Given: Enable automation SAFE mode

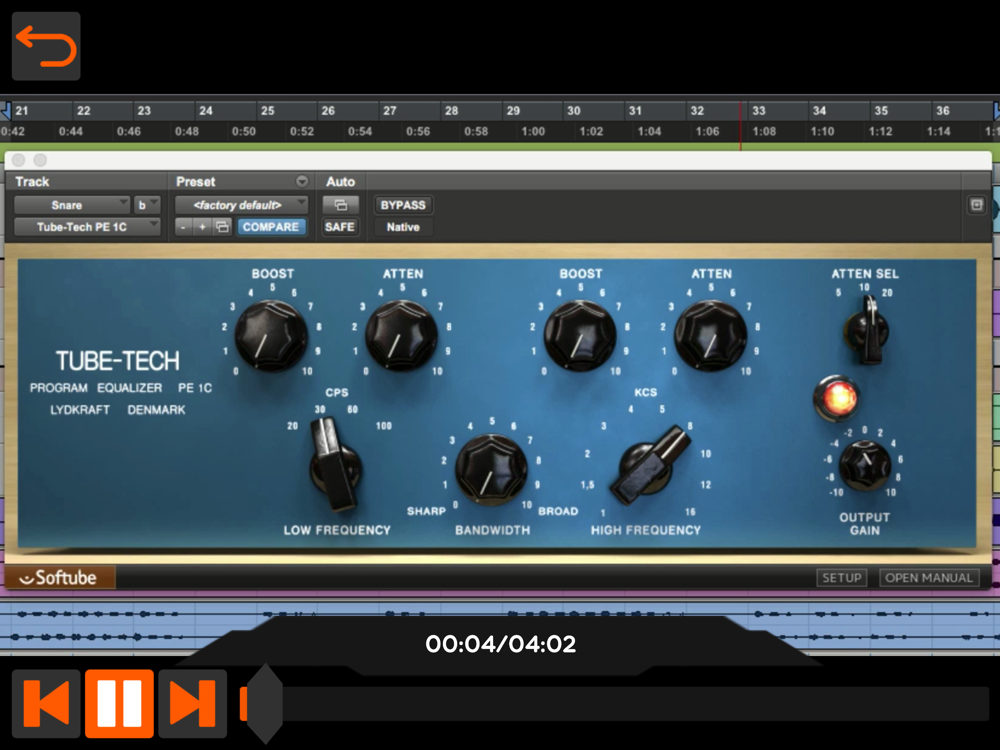Looking at the screenshot, I should (x=340, y=227).
